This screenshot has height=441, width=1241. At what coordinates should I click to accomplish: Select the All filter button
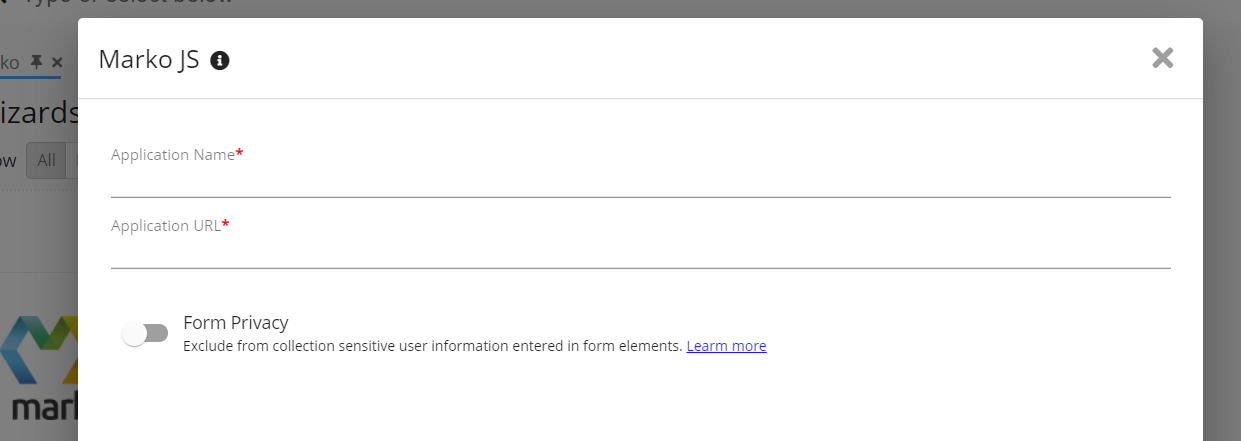pos(46,160)
